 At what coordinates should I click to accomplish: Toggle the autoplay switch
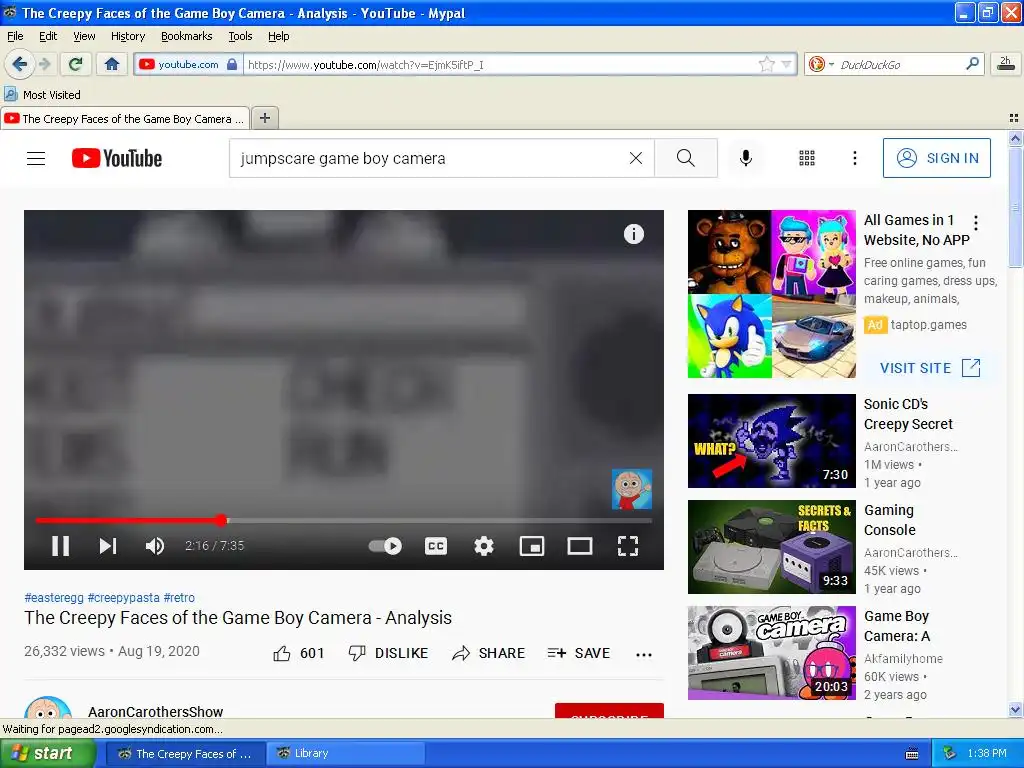pyautogui.click(x=385, y=546)
